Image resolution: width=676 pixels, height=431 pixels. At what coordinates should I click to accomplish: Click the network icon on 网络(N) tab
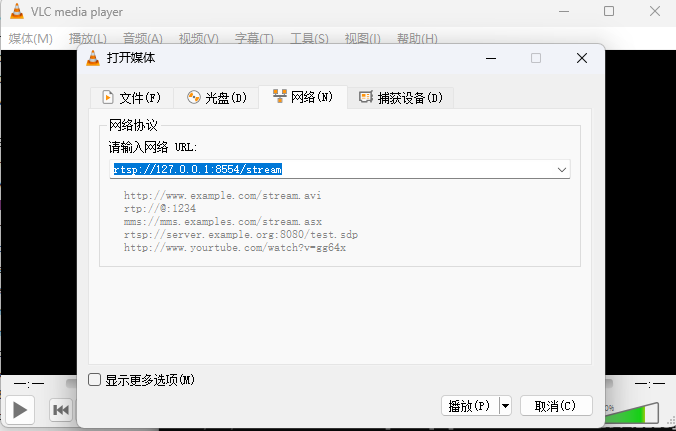280,96
